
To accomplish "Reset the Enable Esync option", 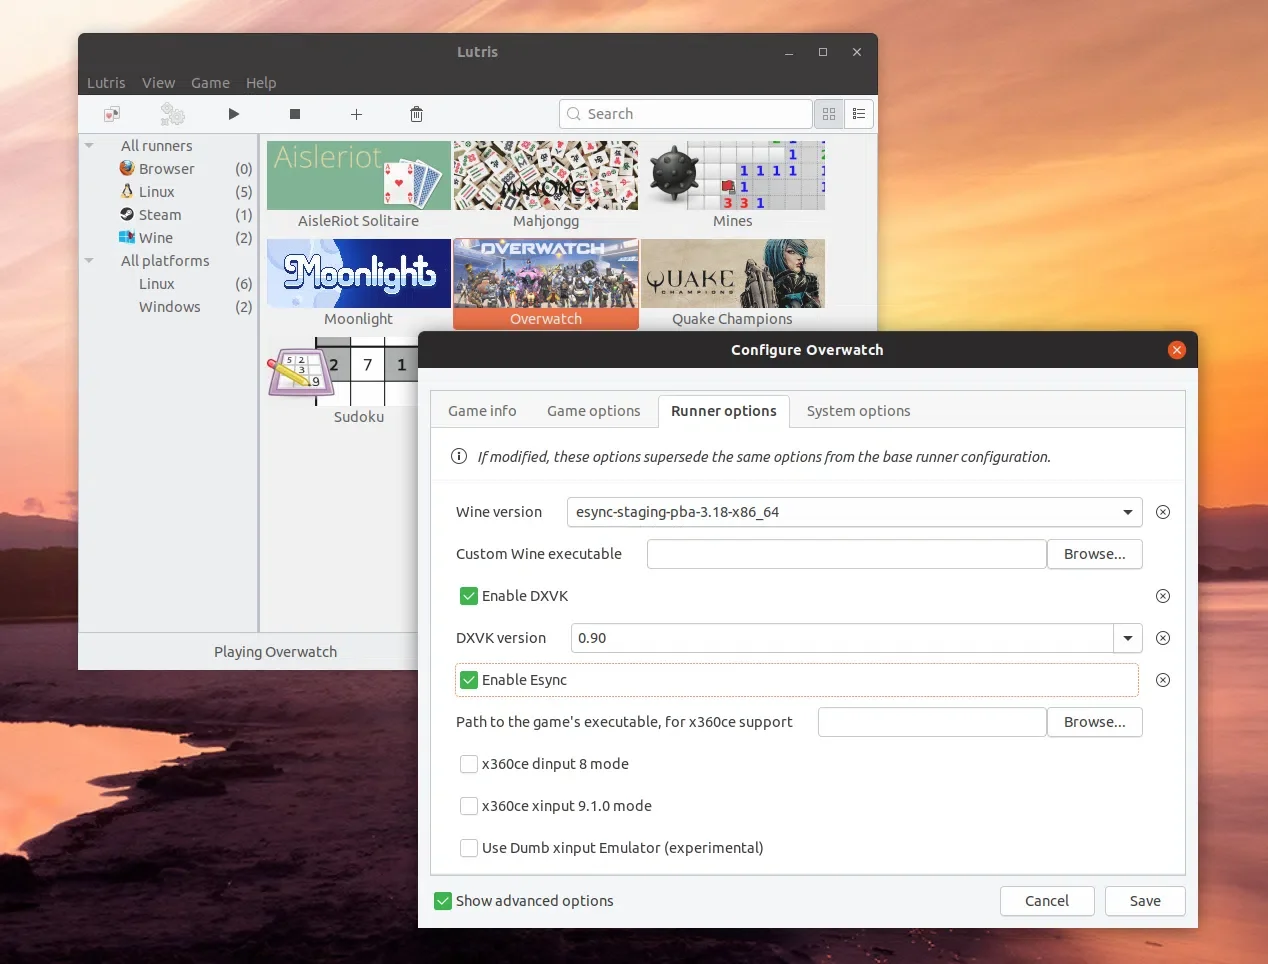I will tap(1163, 680).
